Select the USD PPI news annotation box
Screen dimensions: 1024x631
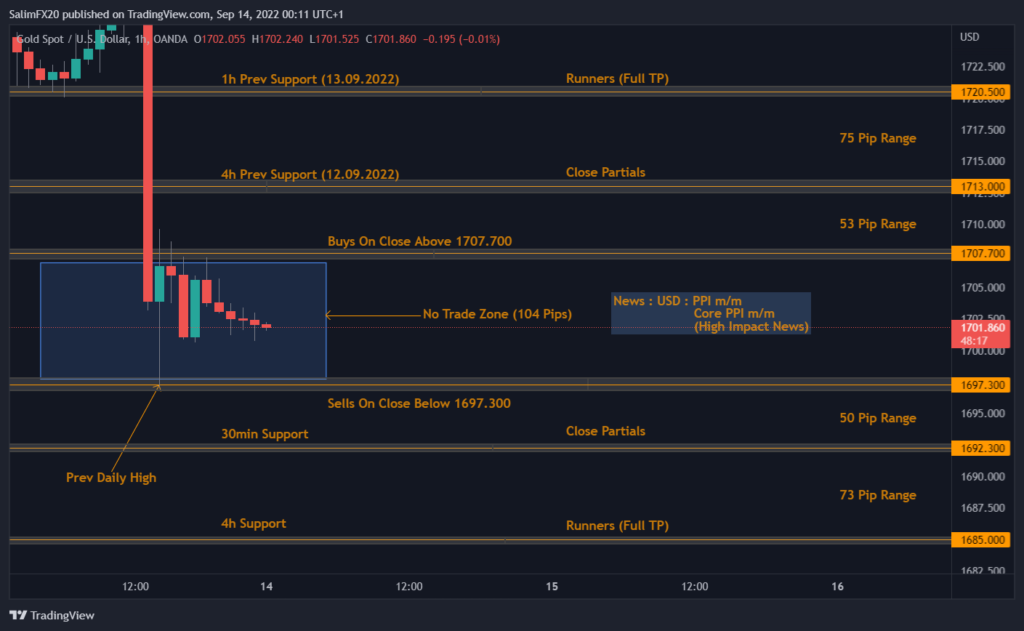[x=710, y=312]
